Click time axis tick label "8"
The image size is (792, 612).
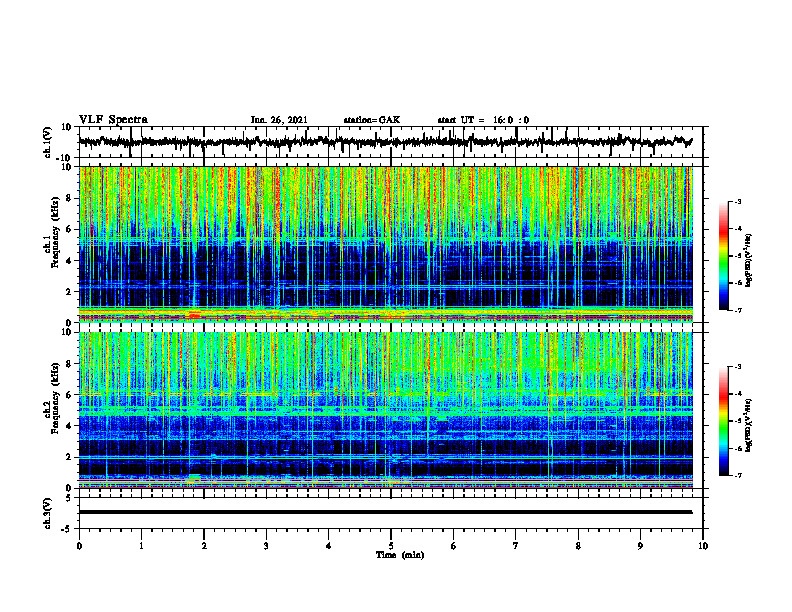click(x=578, y=546)
